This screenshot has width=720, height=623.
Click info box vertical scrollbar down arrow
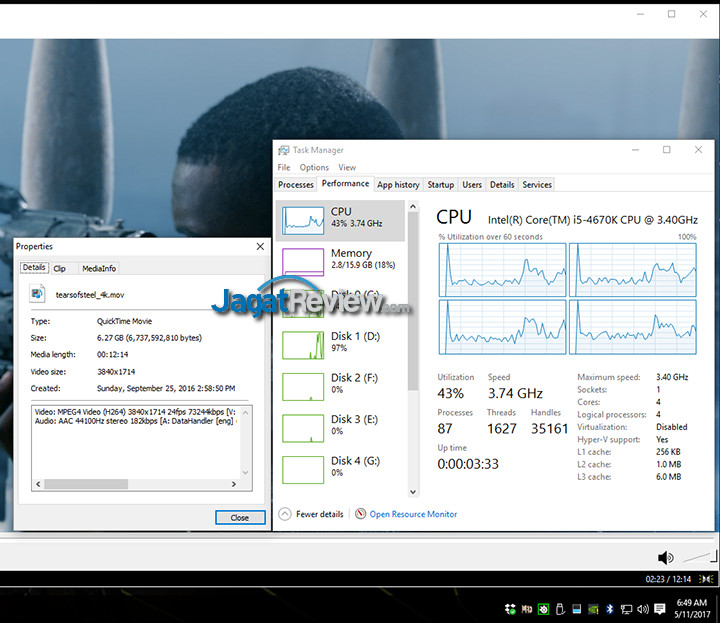(x=246, y=472)
